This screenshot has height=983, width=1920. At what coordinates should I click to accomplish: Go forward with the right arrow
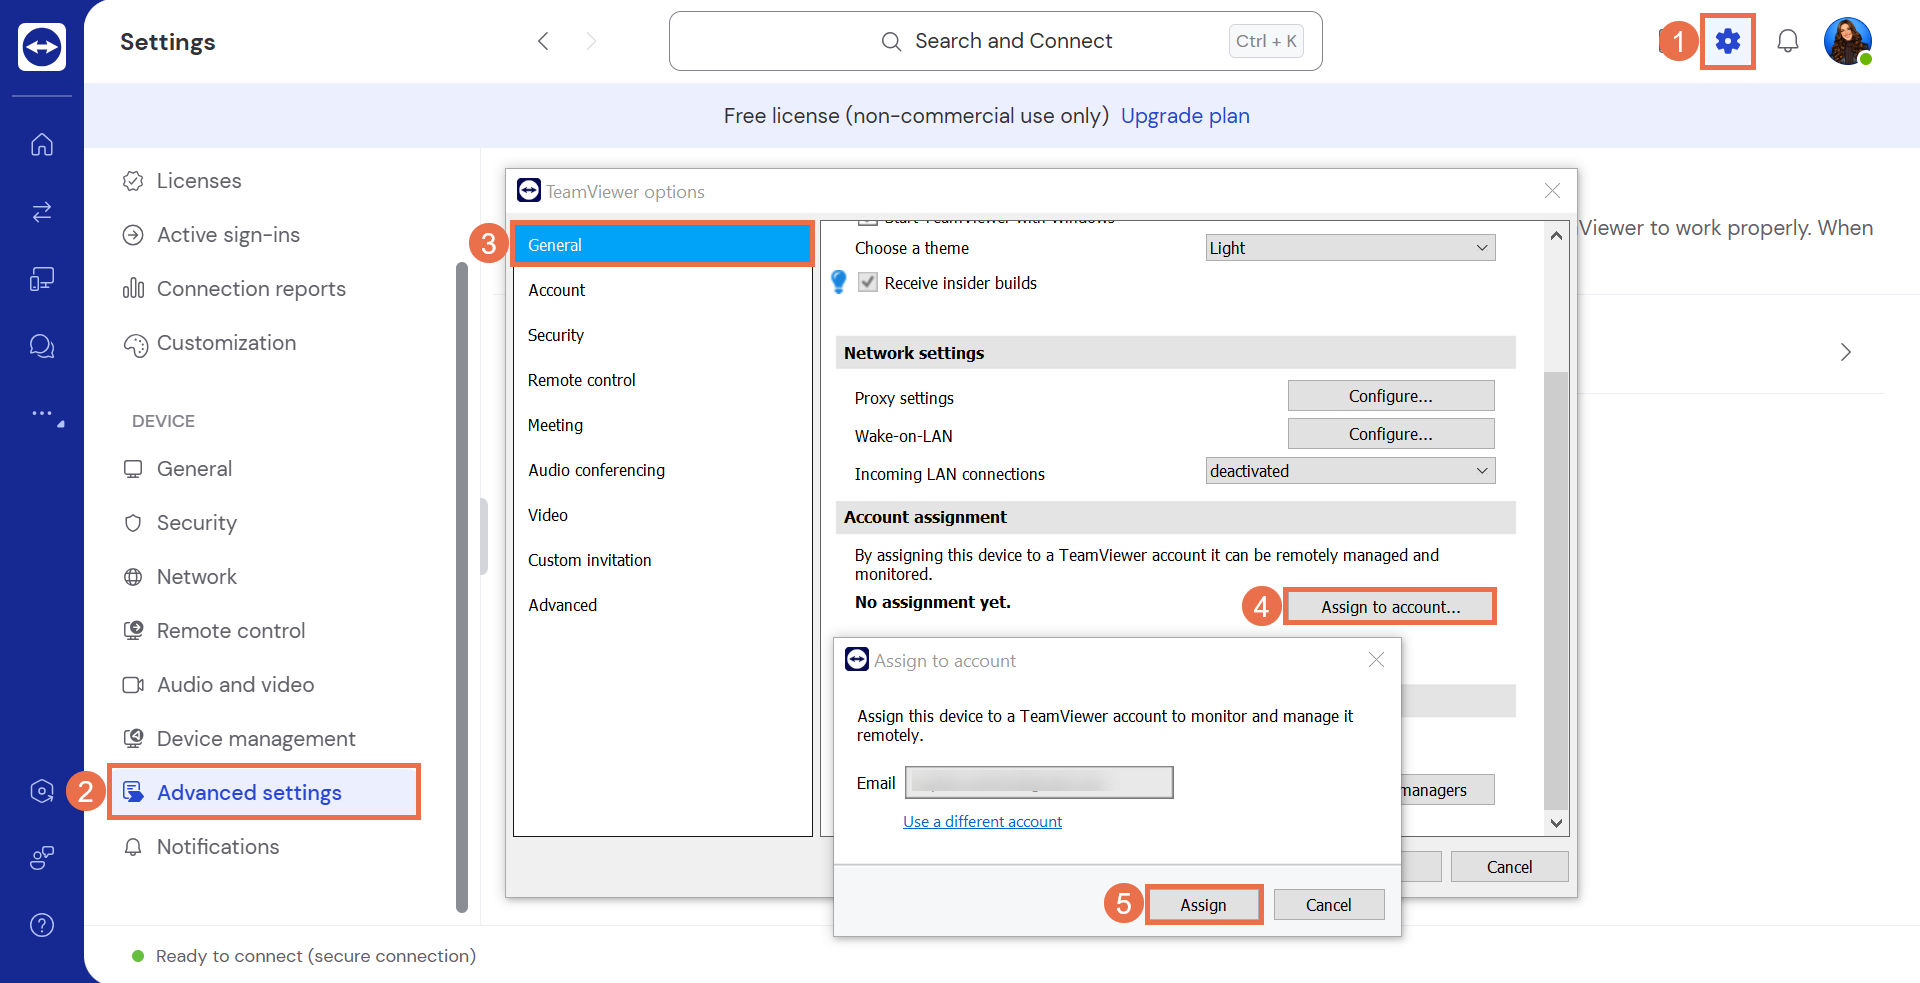point(591,41)
